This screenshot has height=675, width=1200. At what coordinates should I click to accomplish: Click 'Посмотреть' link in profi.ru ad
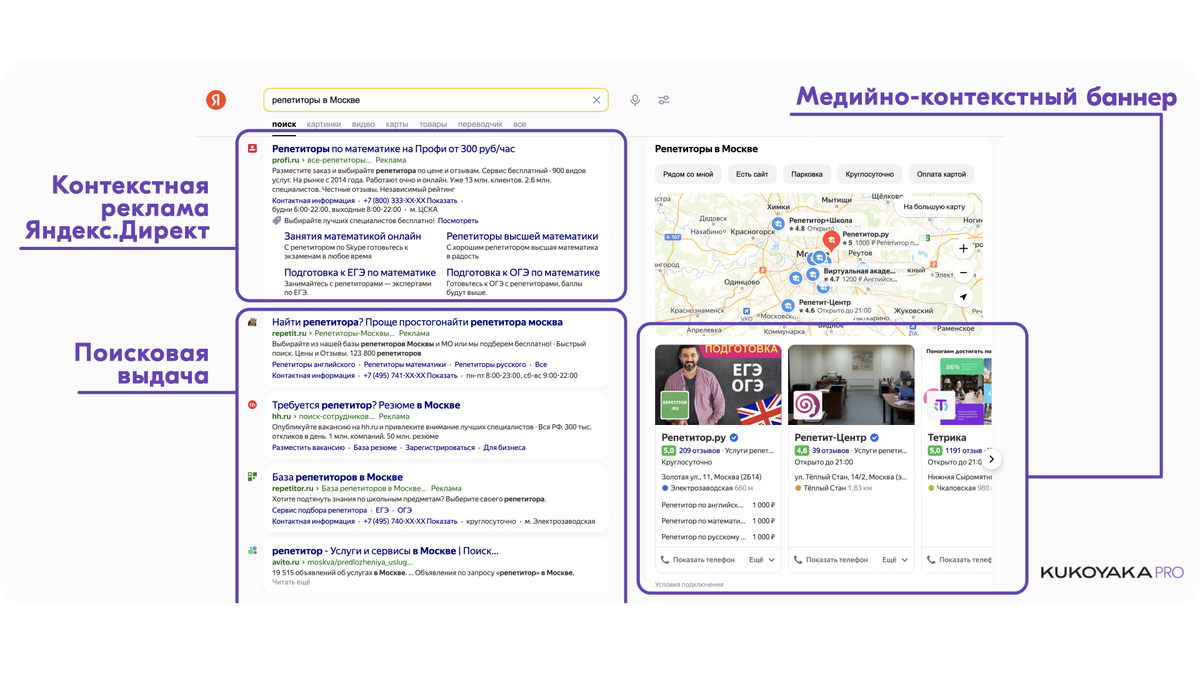coord(458,220)
